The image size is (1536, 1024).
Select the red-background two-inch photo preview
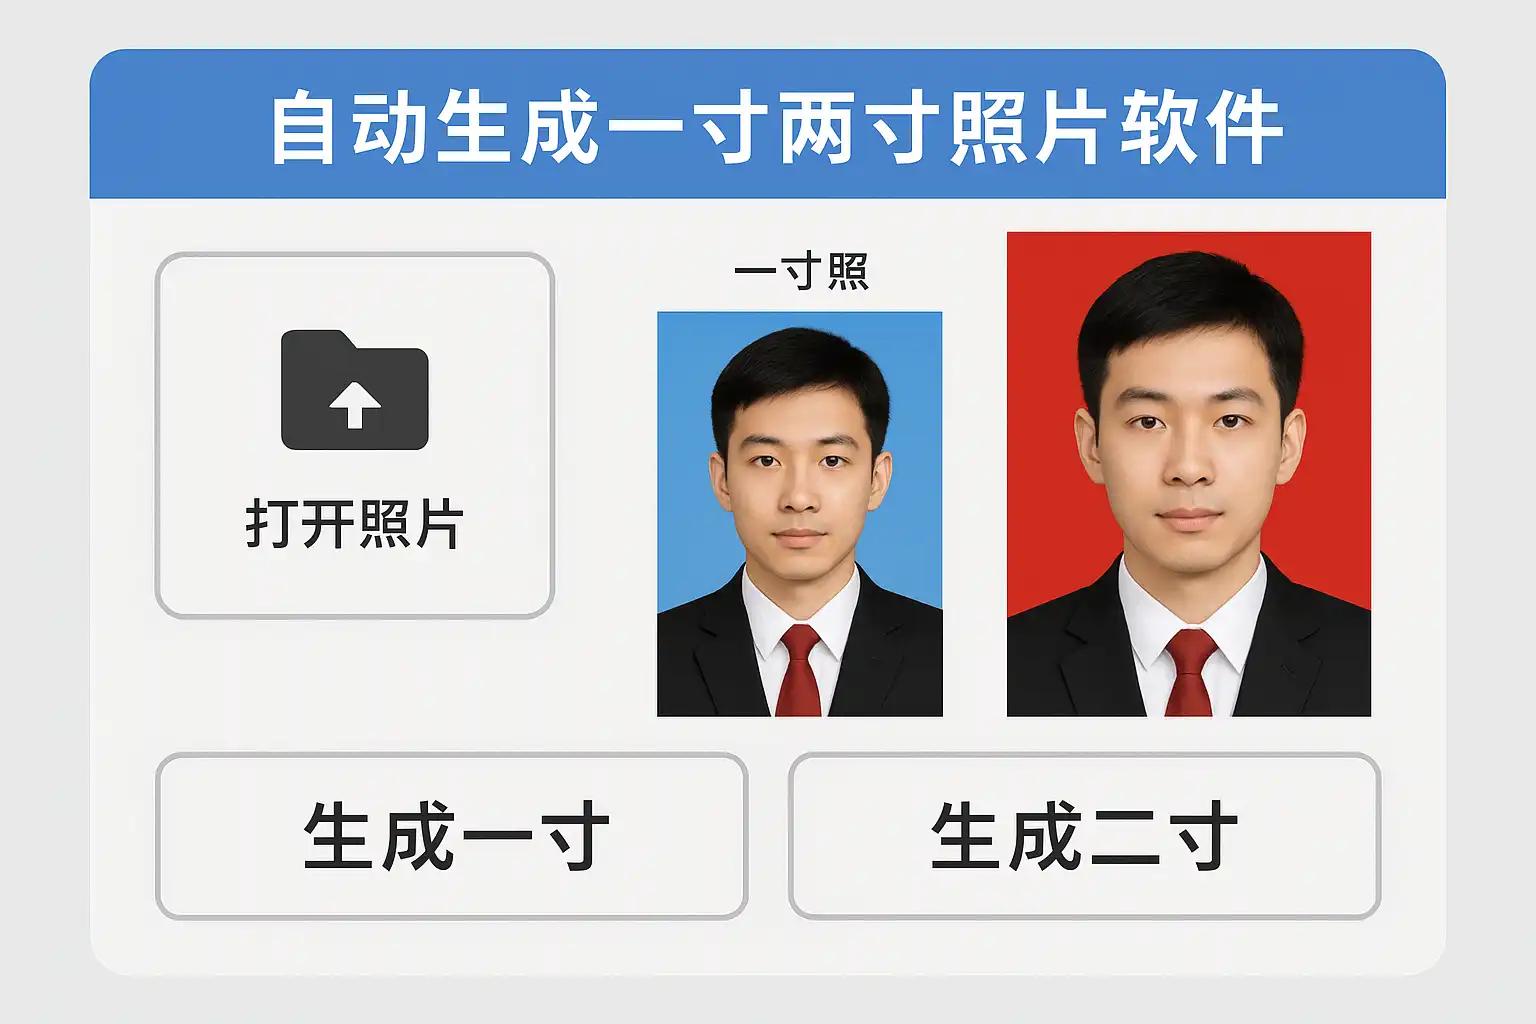click(1188, 474)
